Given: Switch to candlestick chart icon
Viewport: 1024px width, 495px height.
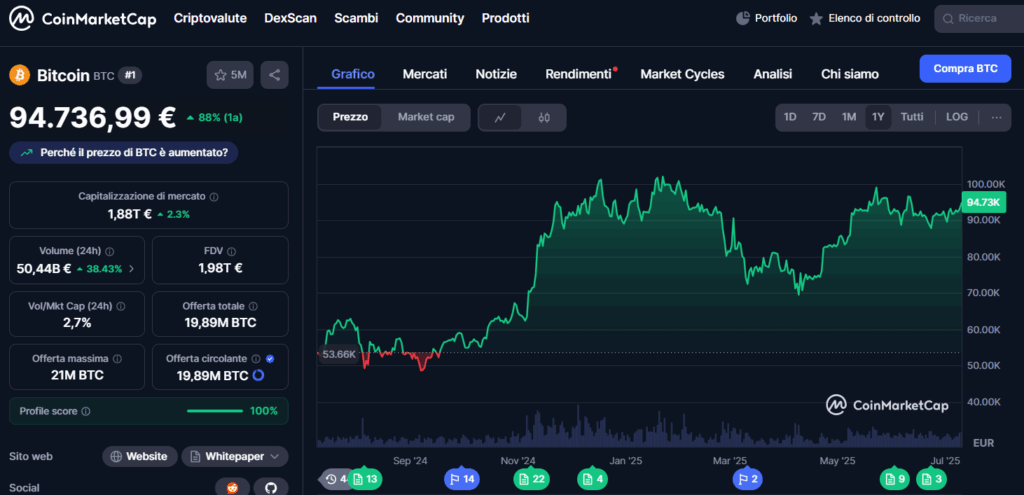Looking at the screenshot, I should pyautogui.click(x=545, y=118).
